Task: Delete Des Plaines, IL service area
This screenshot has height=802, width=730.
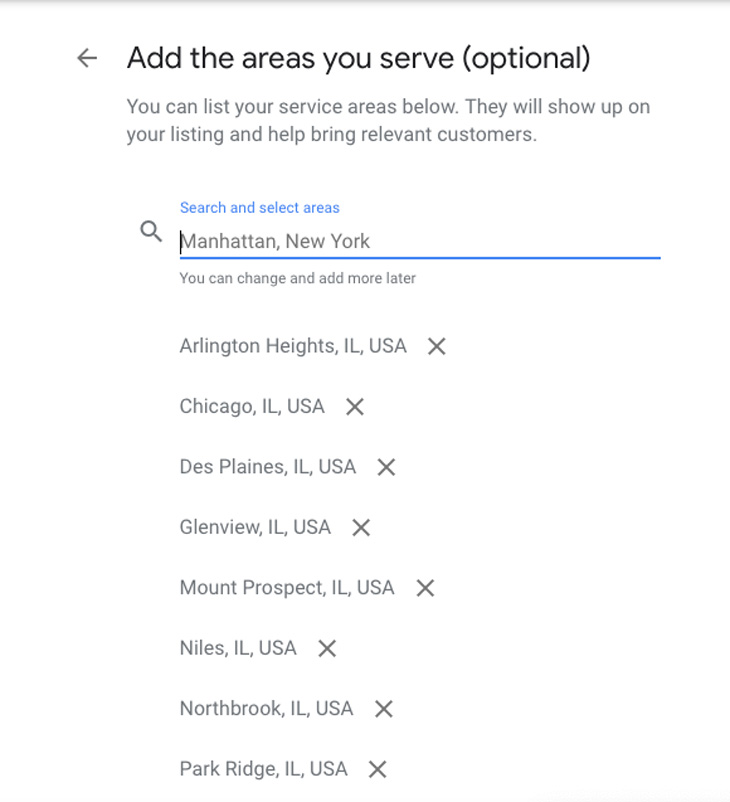Action: point(386,467)
